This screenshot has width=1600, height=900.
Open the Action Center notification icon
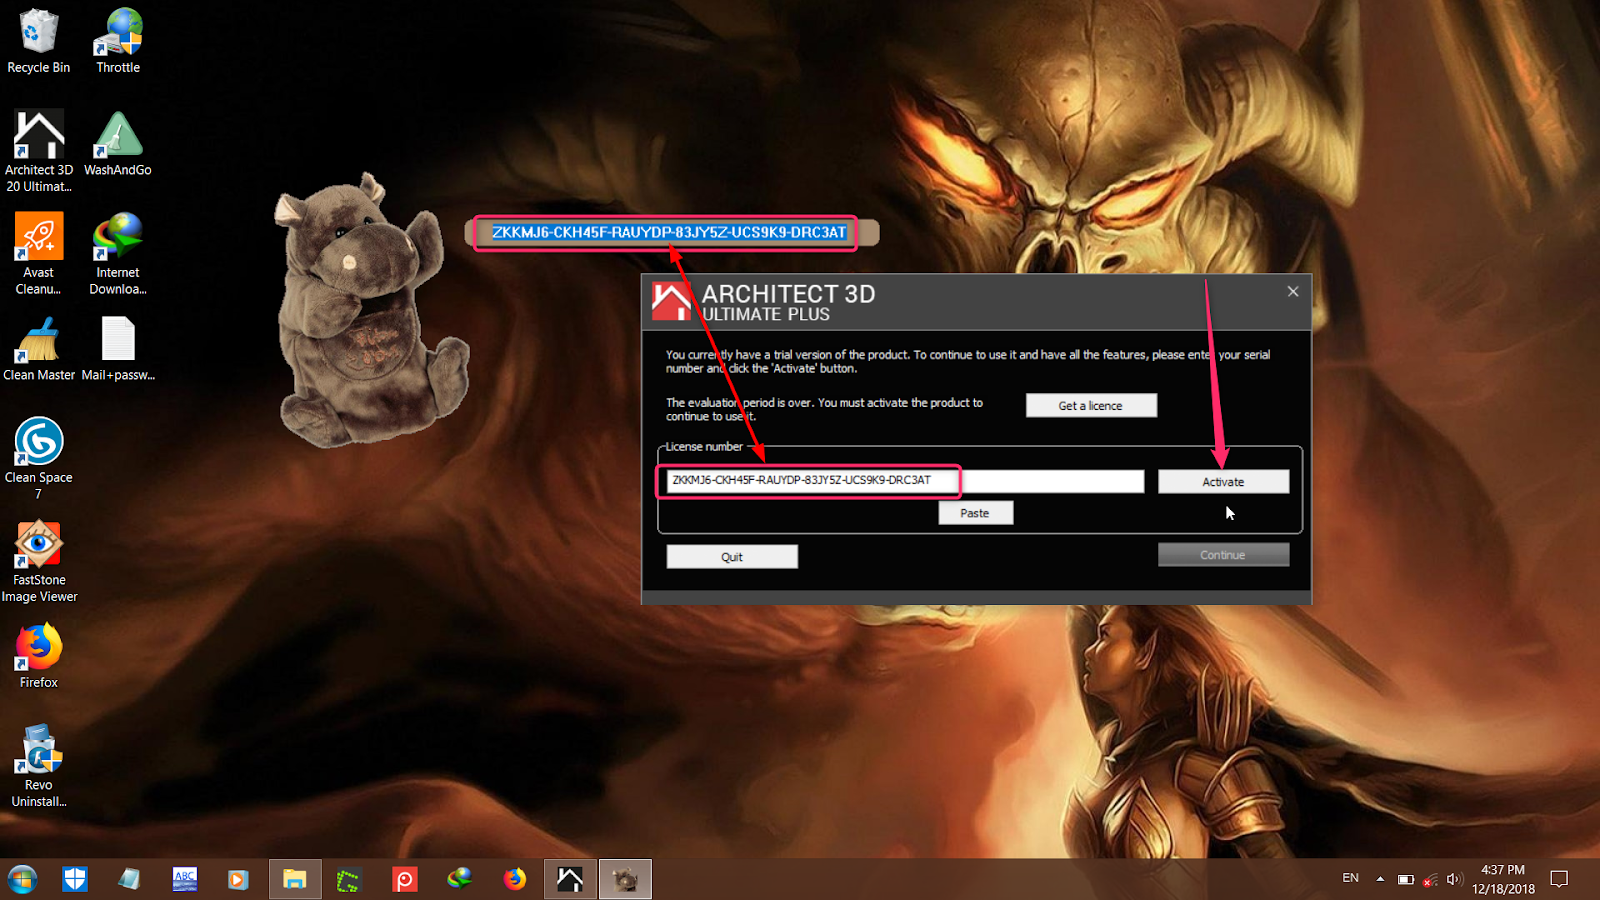point(1559,879)
